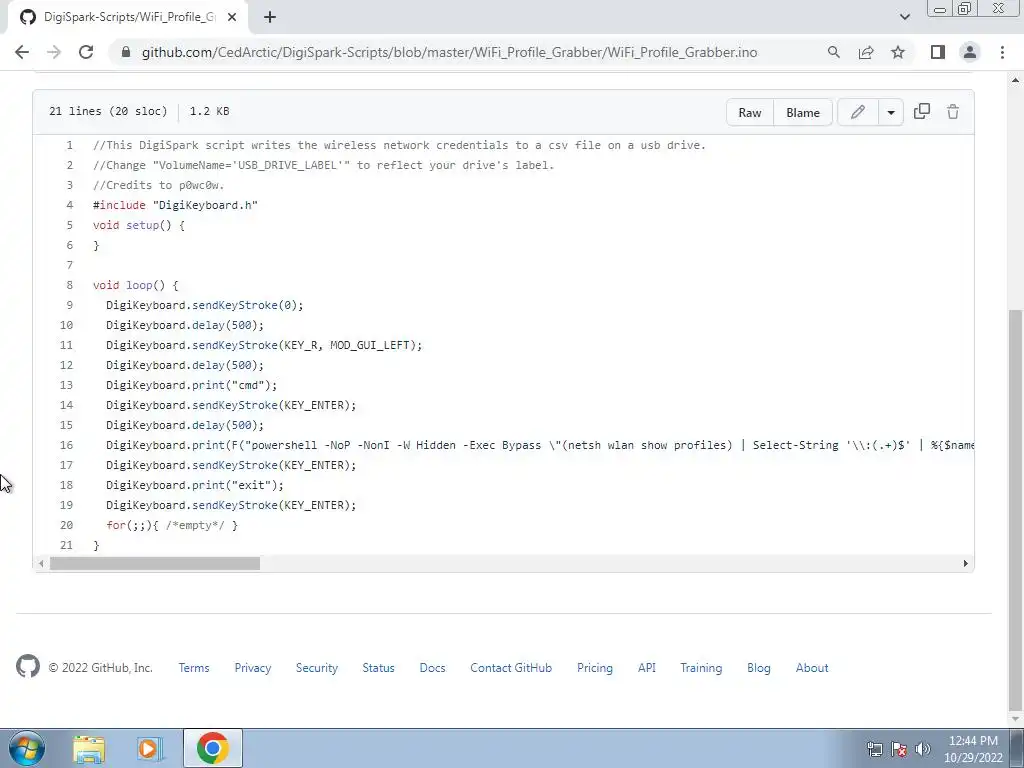Image resolution: width=1024 pixels, height=768 pixels.
Task: Click the GitHub footer logo
Action: 27,667
